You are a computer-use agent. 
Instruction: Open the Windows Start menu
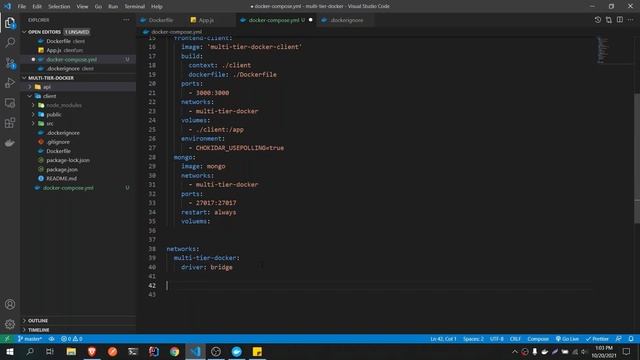[10, 351]
